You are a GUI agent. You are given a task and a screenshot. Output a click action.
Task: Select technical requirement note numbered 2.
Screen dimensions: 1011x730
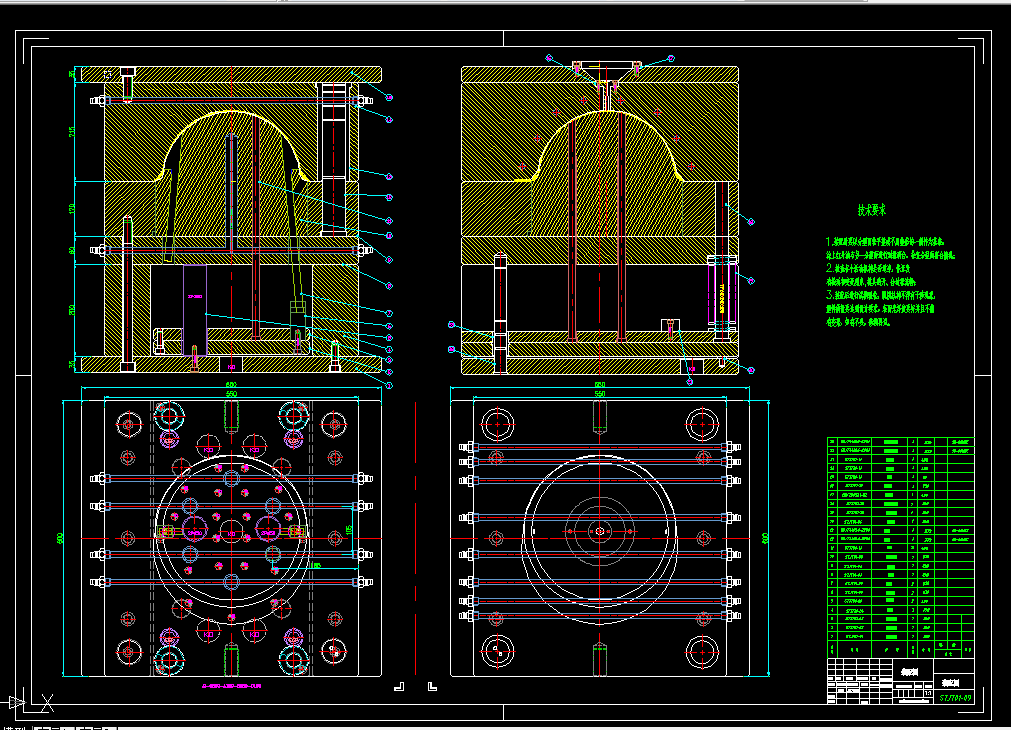click(x=871, y=275)
